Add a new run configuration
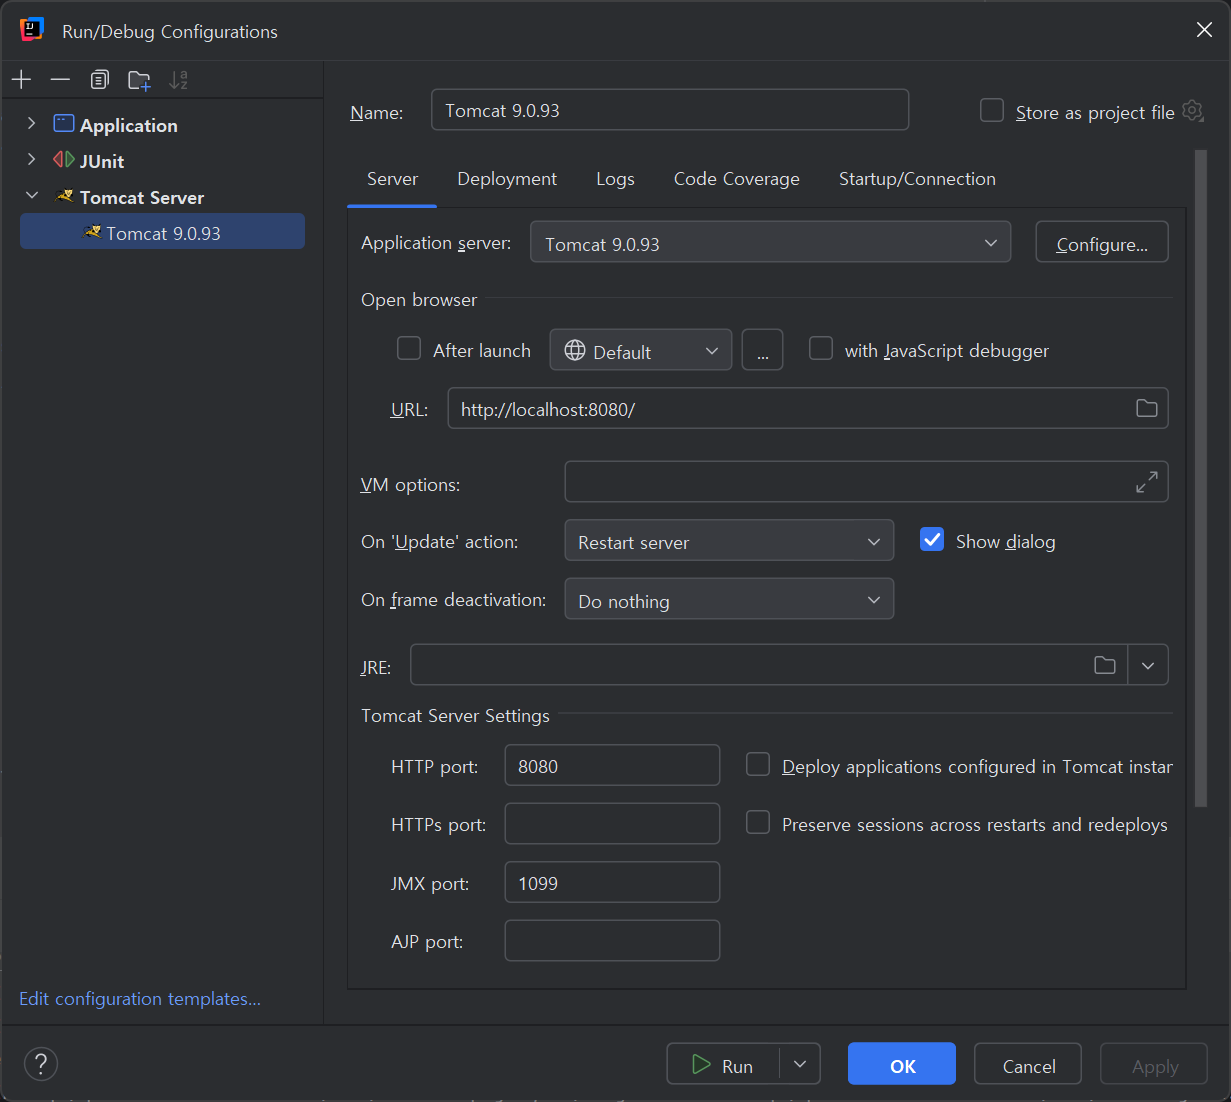 [x=22, y=80]
